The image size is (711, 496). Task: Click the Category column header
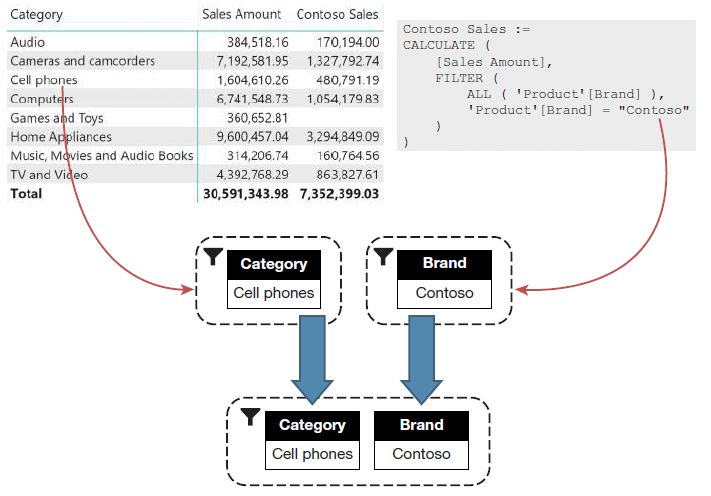(x=36, y=15)
